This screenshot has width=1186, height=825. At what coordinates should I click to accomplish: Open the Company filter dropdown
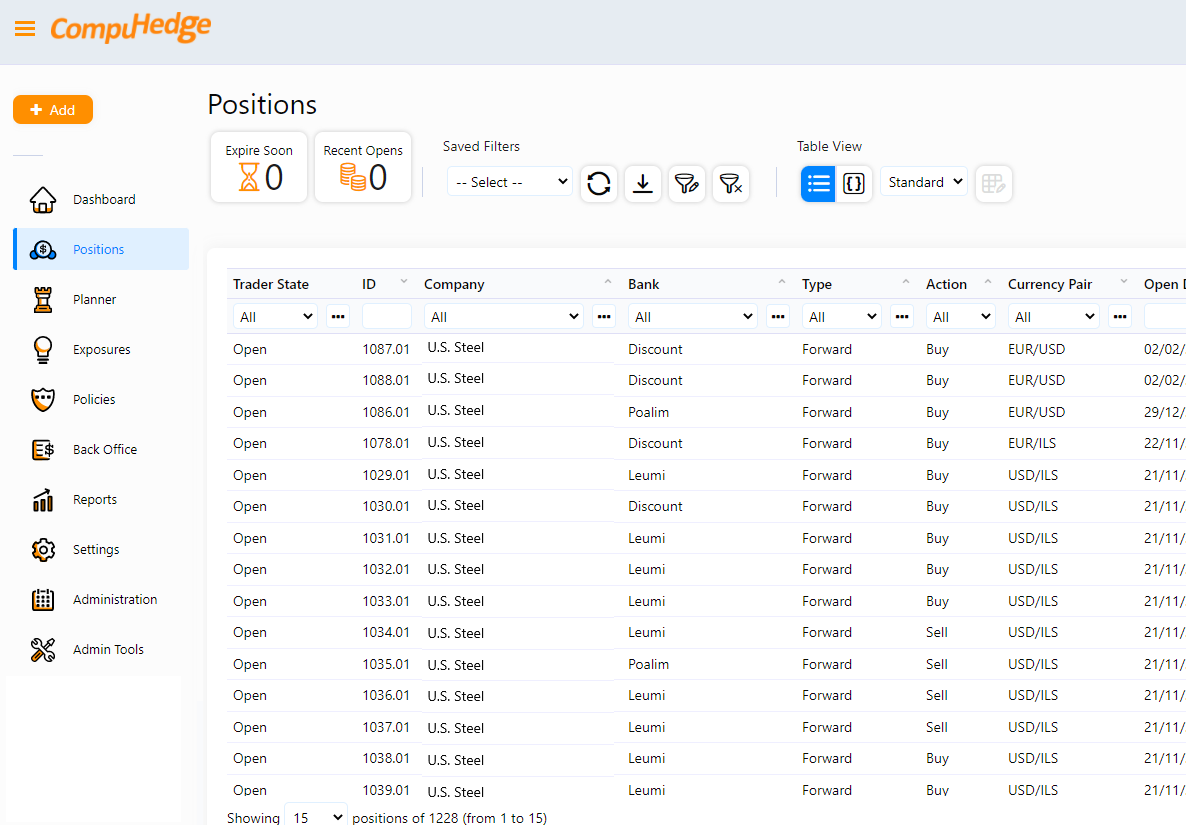[x=504, y=317]
